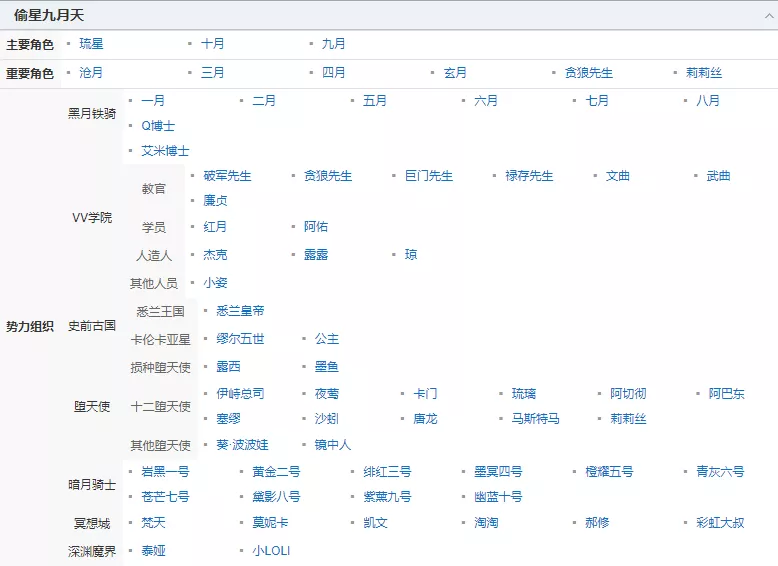This screenshot has width=778, height=566.
Task: Click the 公主 link
Action: tap(327, 339)
